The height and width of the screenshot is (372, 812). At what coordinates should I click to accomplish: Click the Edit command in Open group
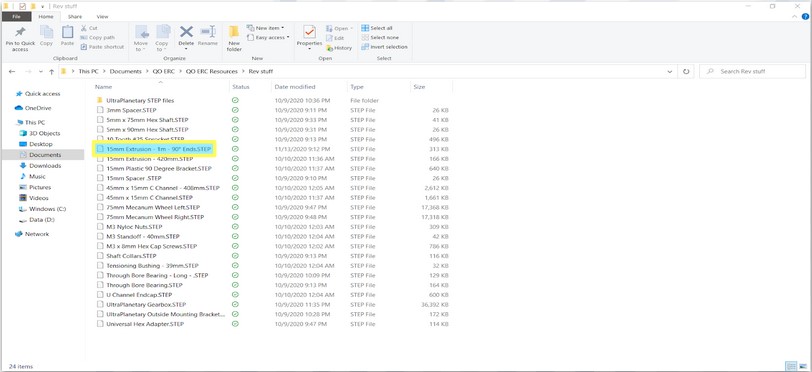pyautogui.click(x=336, y=38)
